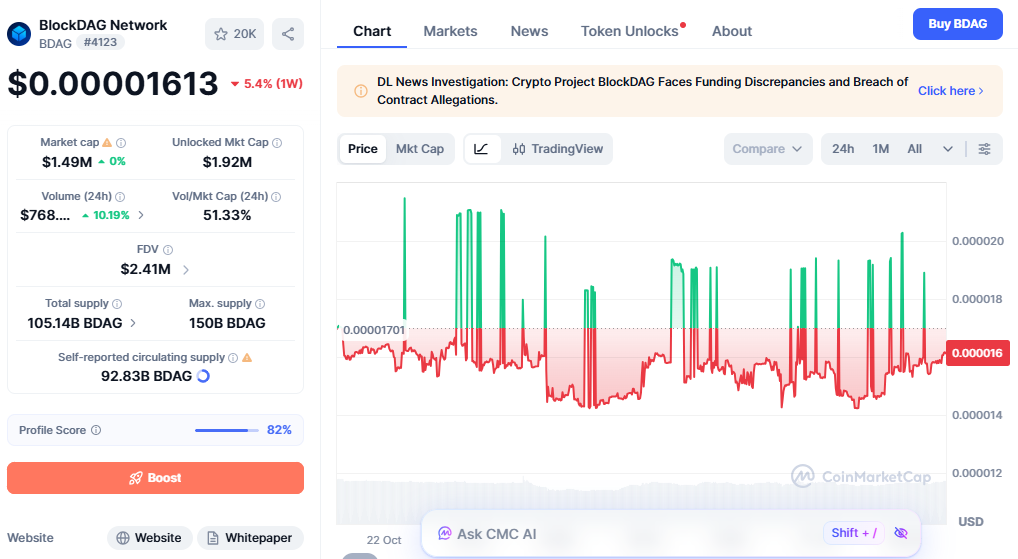
Task: Click the 82% profile score value
Action: pyautogui.click(x=279, y=430)
